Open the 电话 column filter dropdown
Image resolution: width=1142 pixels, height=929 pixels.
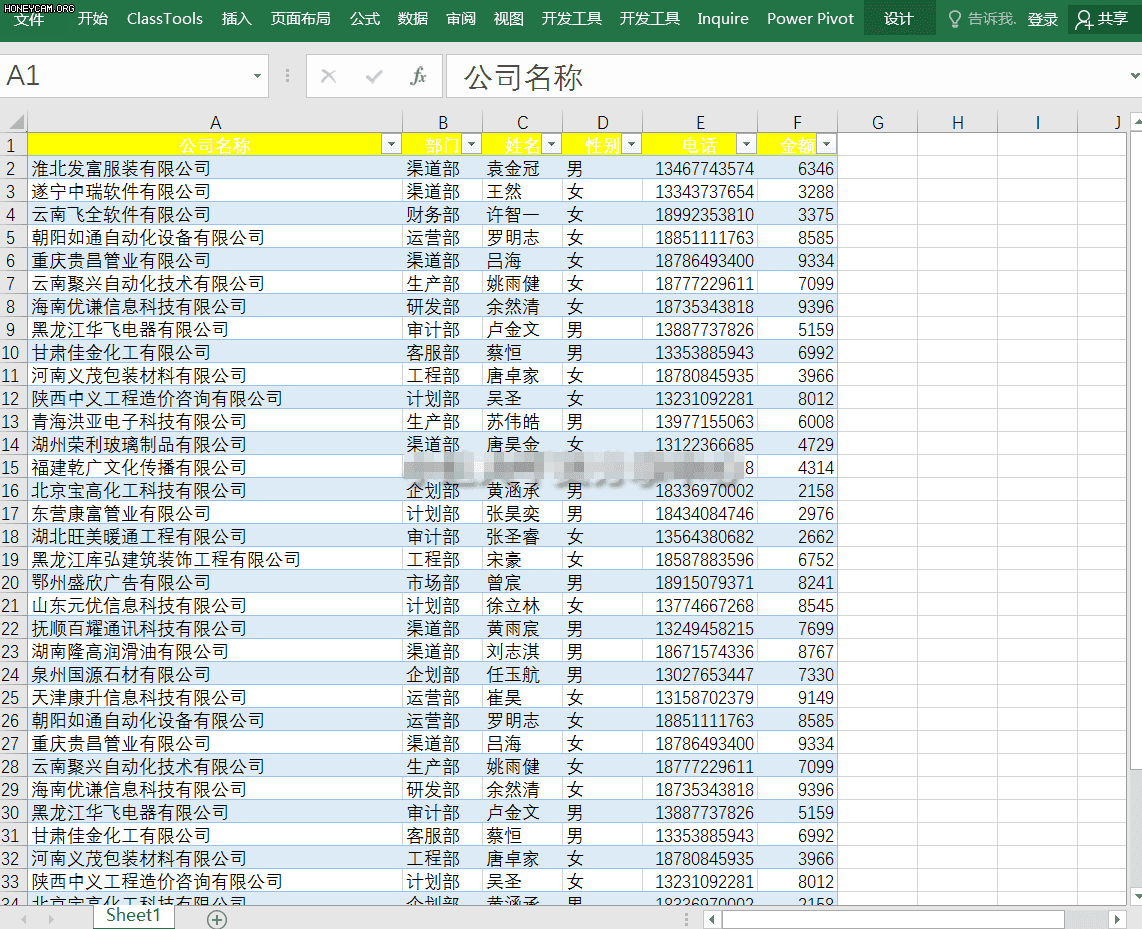pyautogui.click(x=746, y=144)
